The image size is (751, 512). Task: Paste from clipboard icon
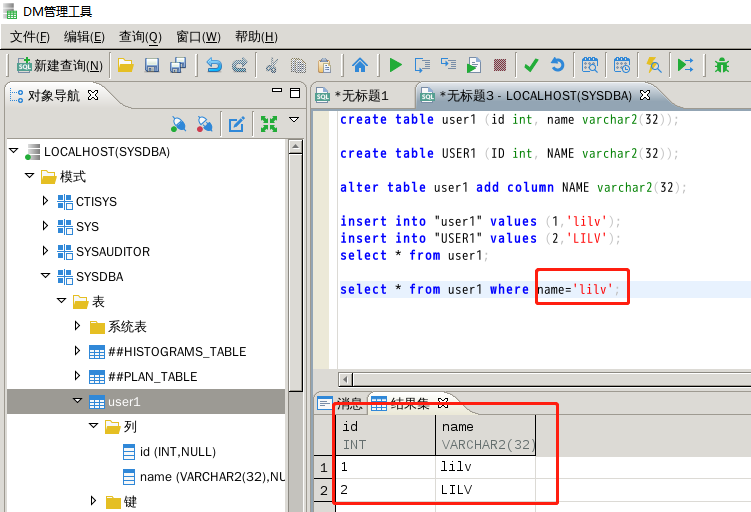coord(325,65)
